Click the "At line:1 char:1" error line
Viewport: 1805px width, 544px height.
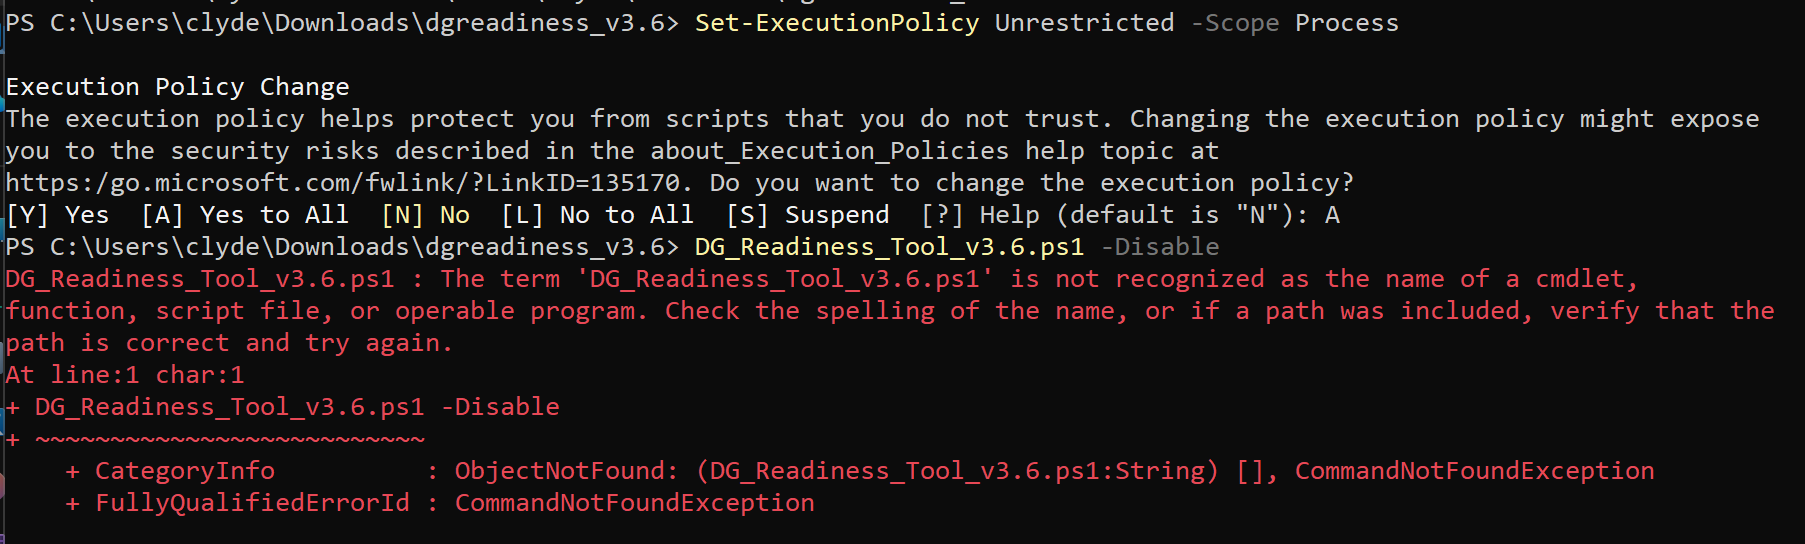[125, 375]
